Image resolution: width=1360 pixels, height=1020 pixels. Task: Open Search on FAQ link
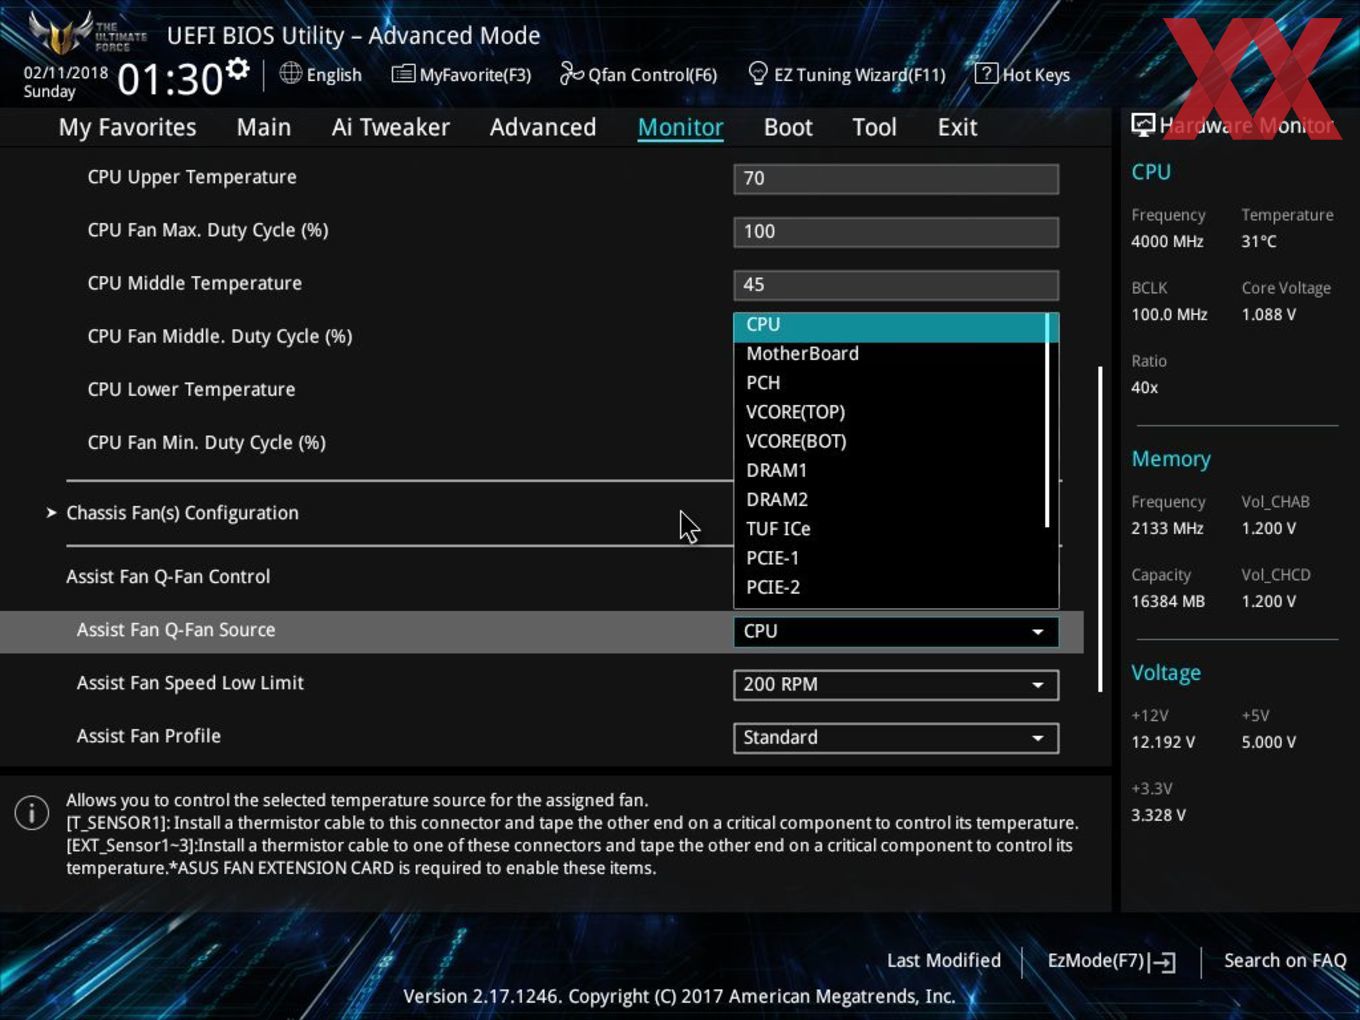(1285, 960)
